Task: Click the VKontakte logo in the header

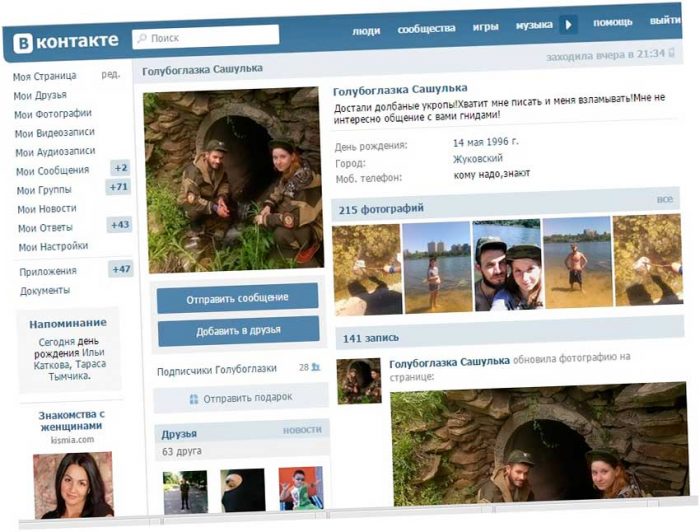Action: tap(65, 41)
